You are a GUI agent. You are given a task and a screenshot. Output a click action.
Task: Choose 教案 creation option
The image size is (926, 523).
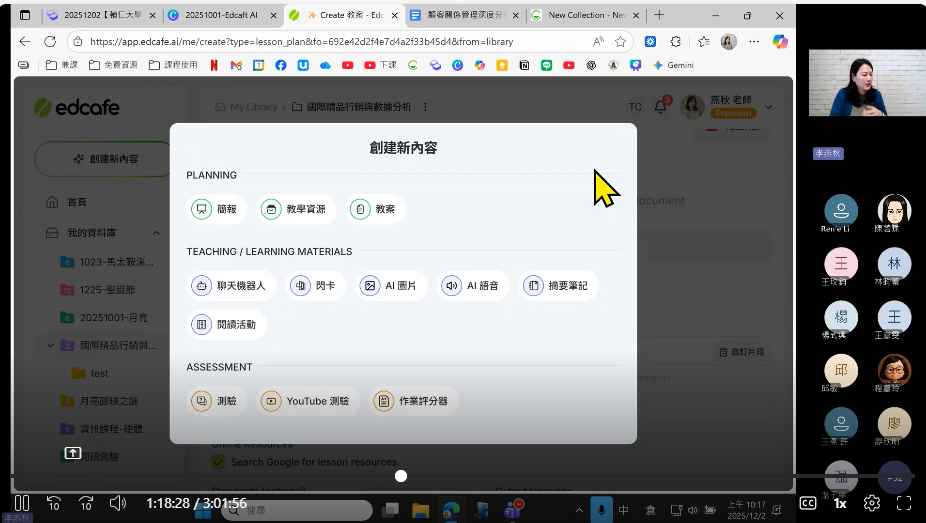[x=375, y=209]
